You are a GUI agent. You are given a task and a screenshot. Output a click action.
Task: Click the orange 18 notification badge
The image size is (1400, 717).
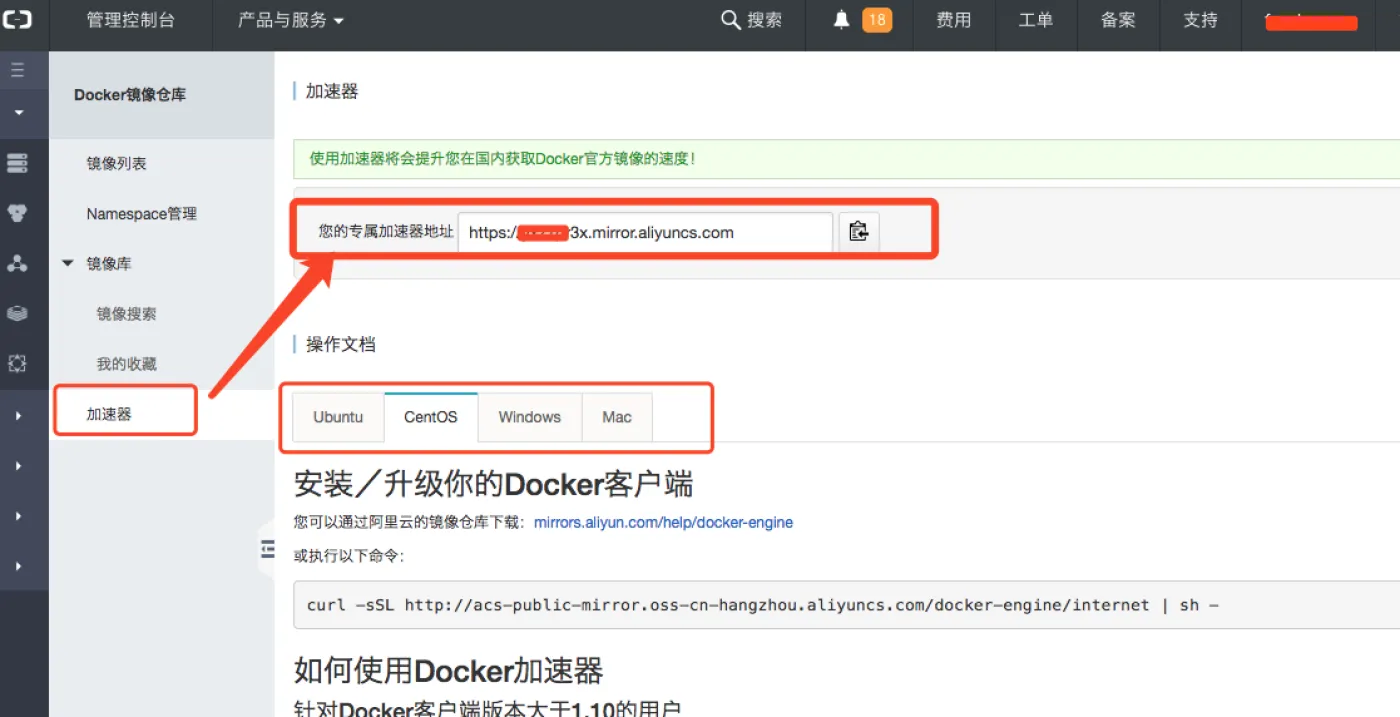point(877,20)
